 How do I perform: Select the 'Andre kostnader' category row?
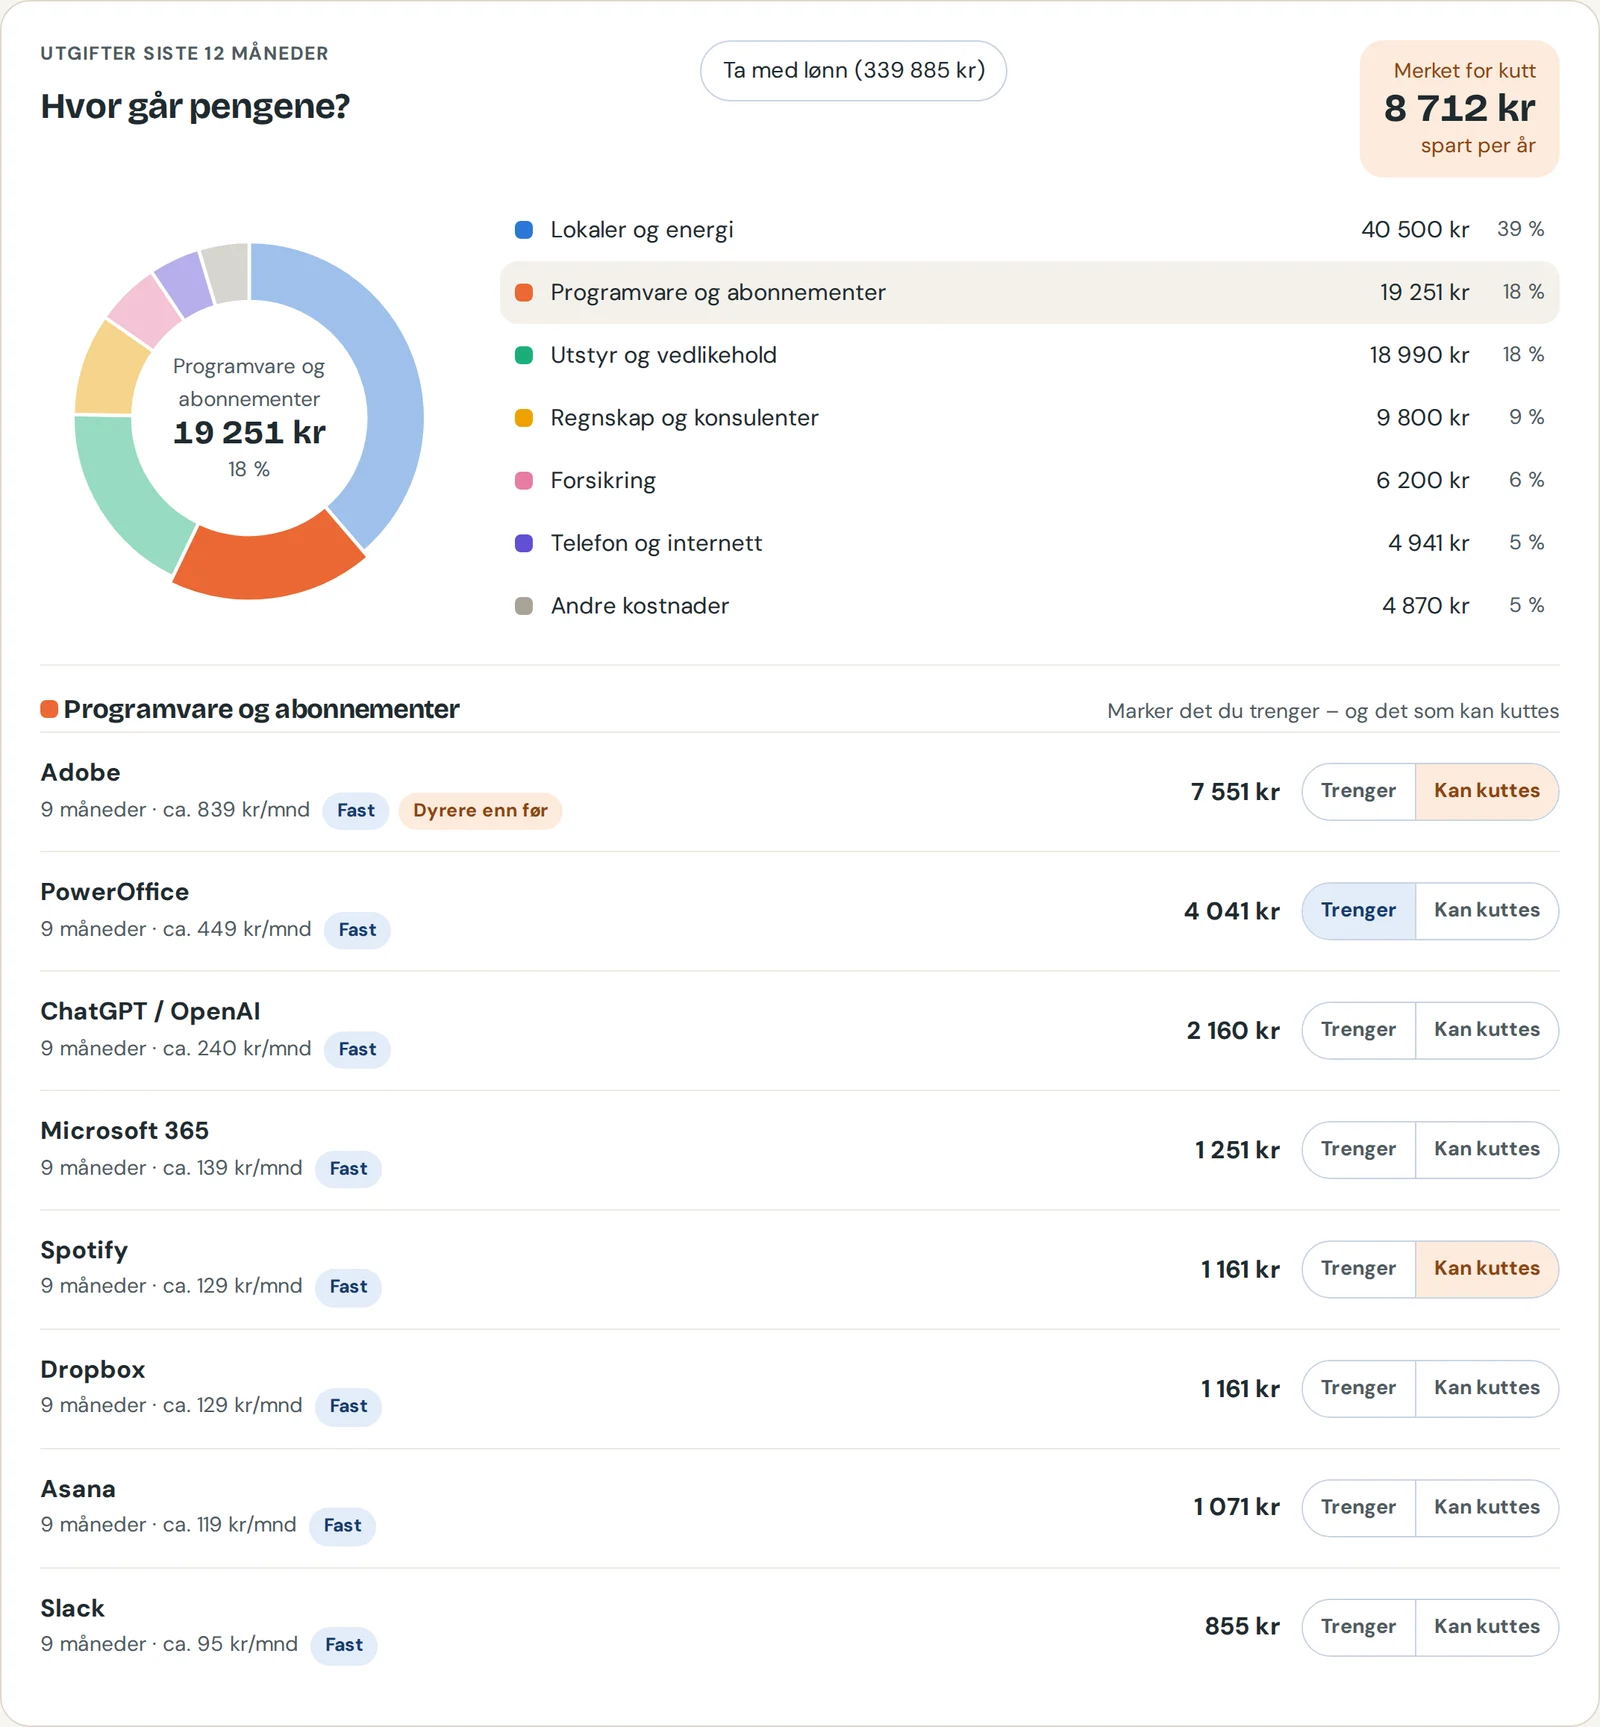(1029, 606)
